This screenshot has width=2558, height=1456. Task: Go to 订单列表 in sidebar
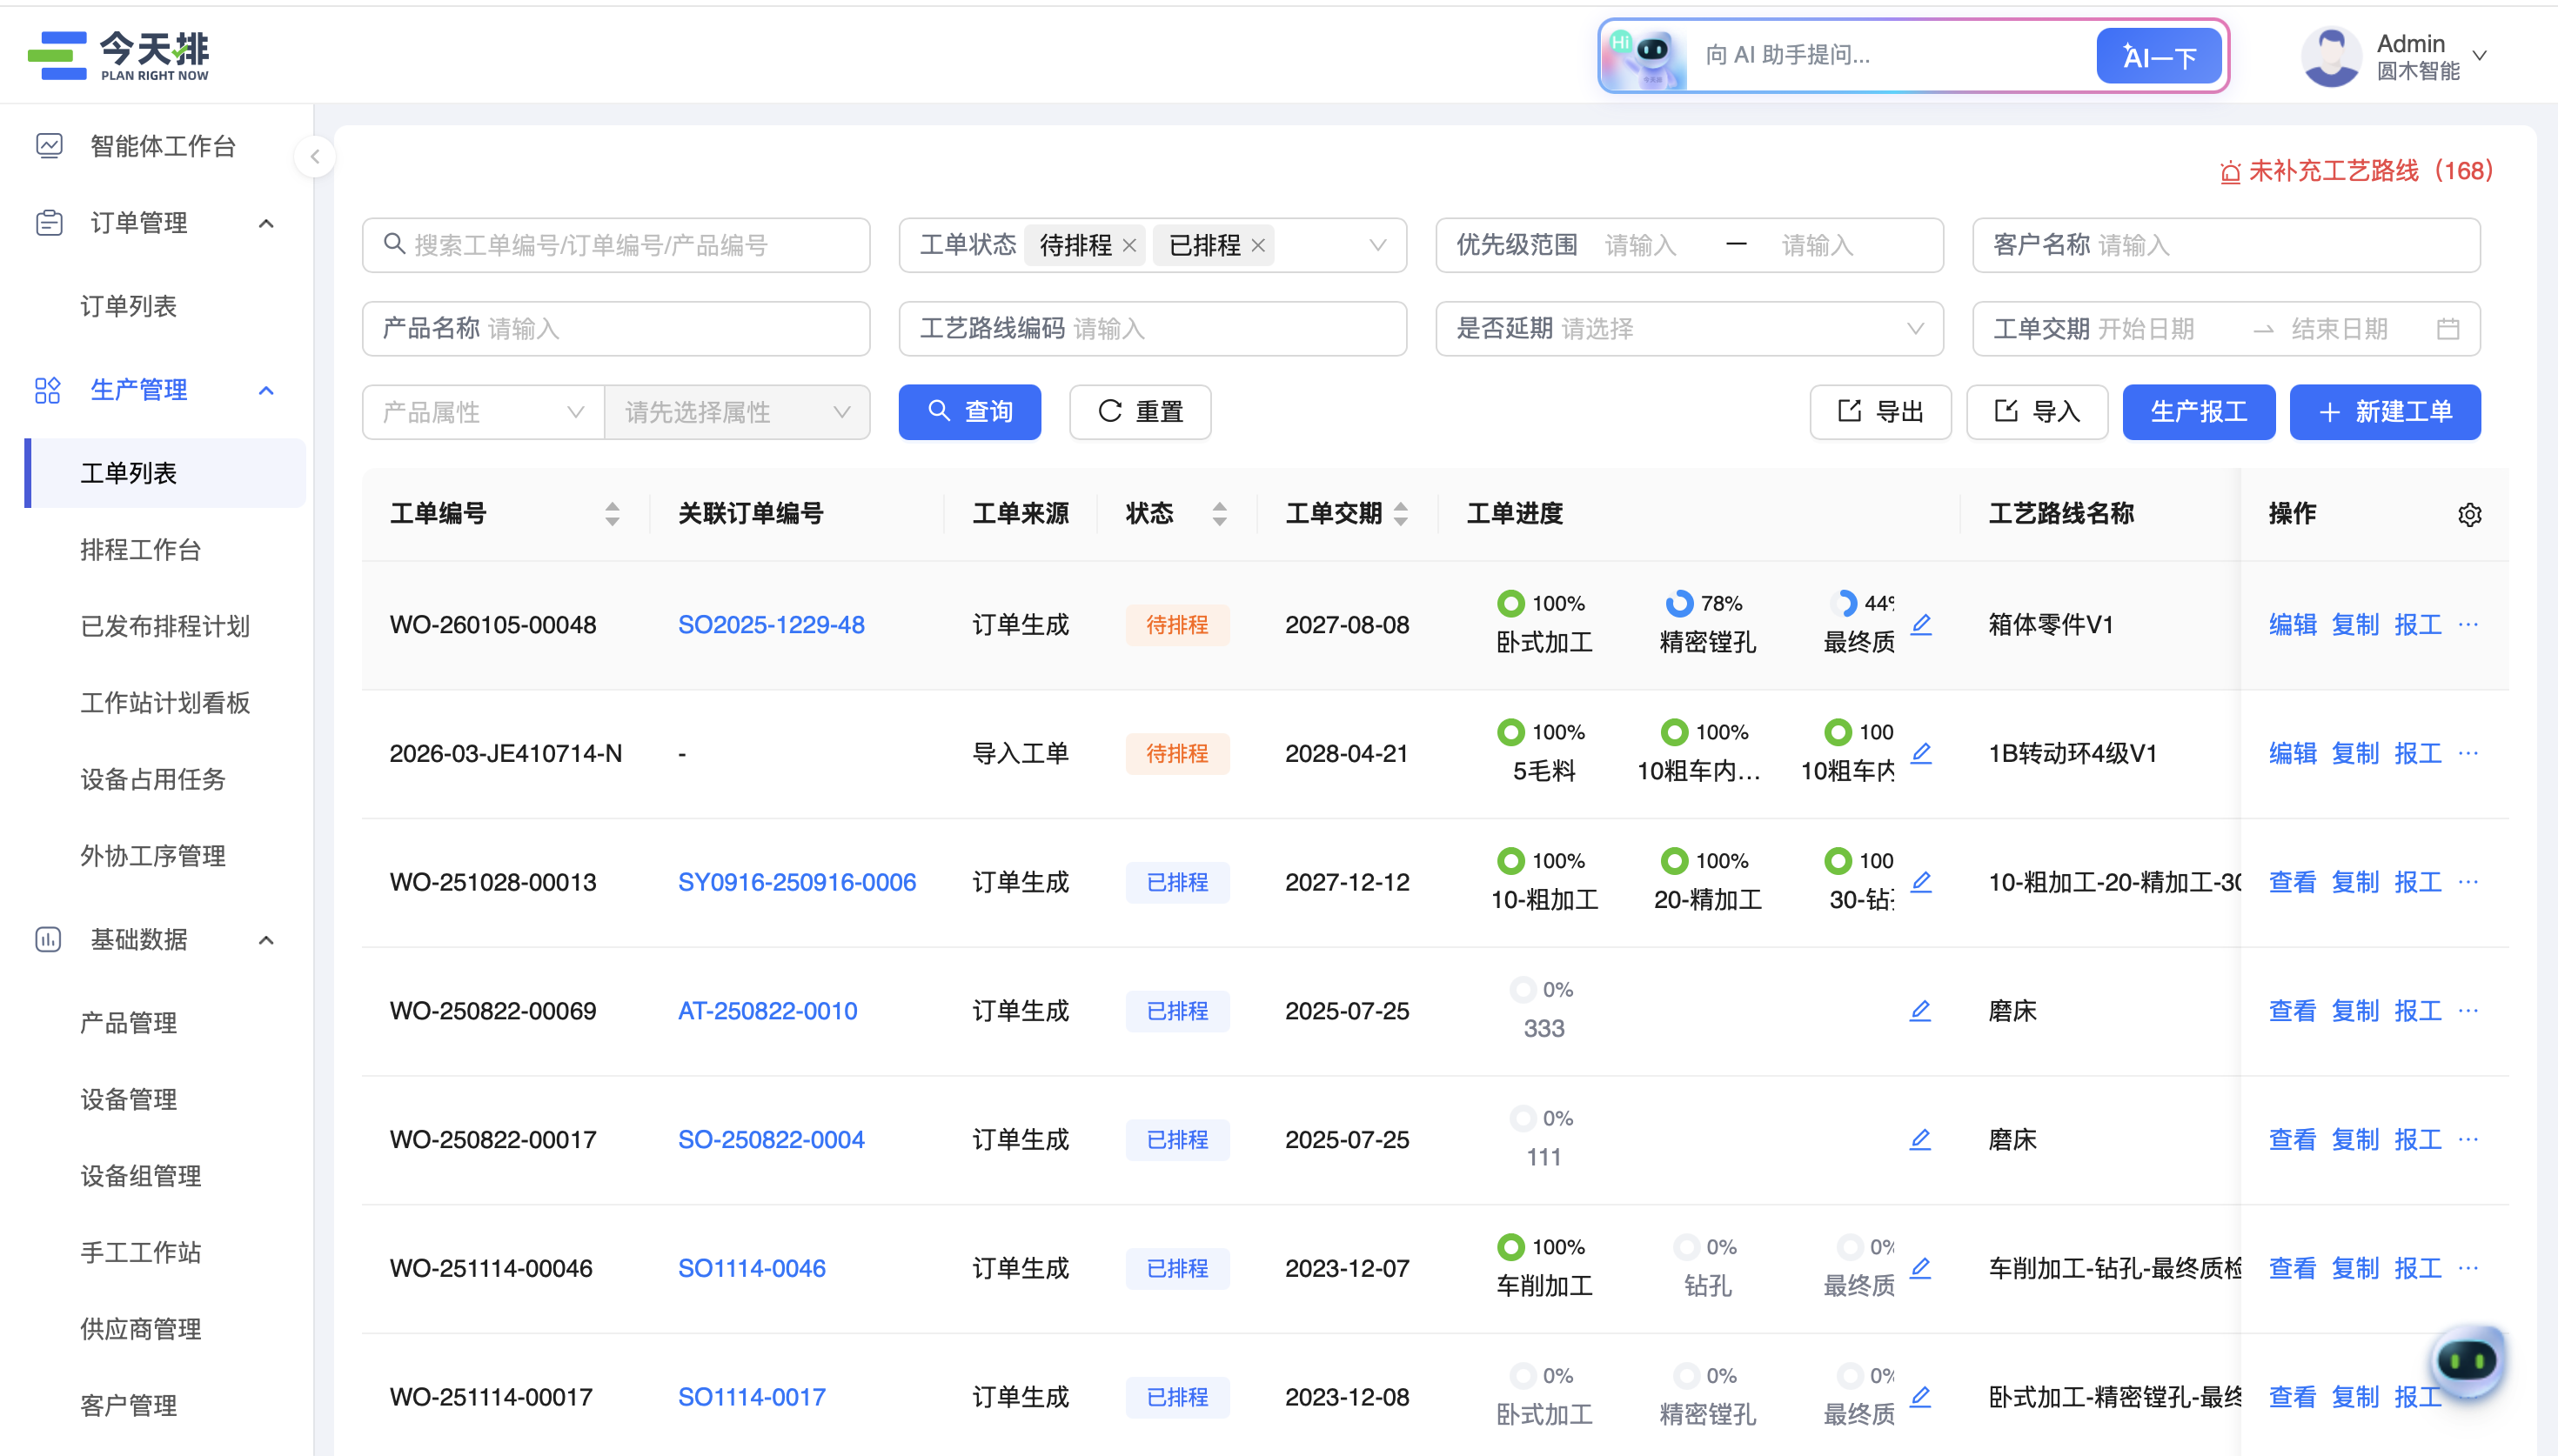click(x=128, y=306)
